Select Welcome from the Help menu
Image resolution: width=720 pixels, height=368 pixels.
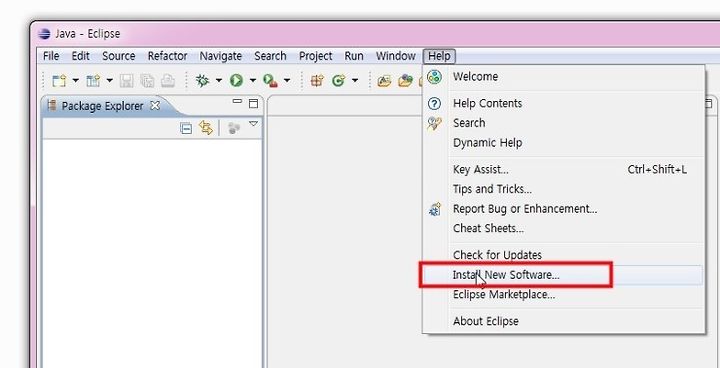(x=563, y=77)
